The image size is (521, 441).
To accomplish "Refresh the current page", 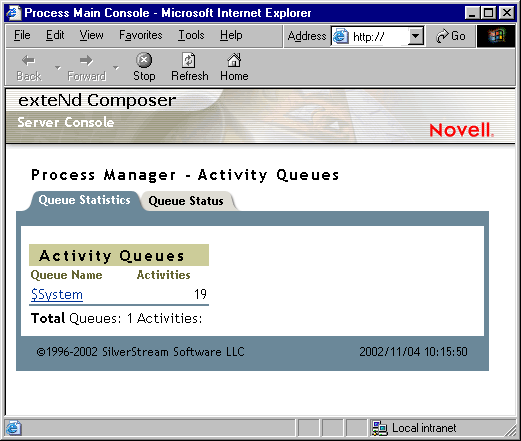I will click(x=190, y=67).
